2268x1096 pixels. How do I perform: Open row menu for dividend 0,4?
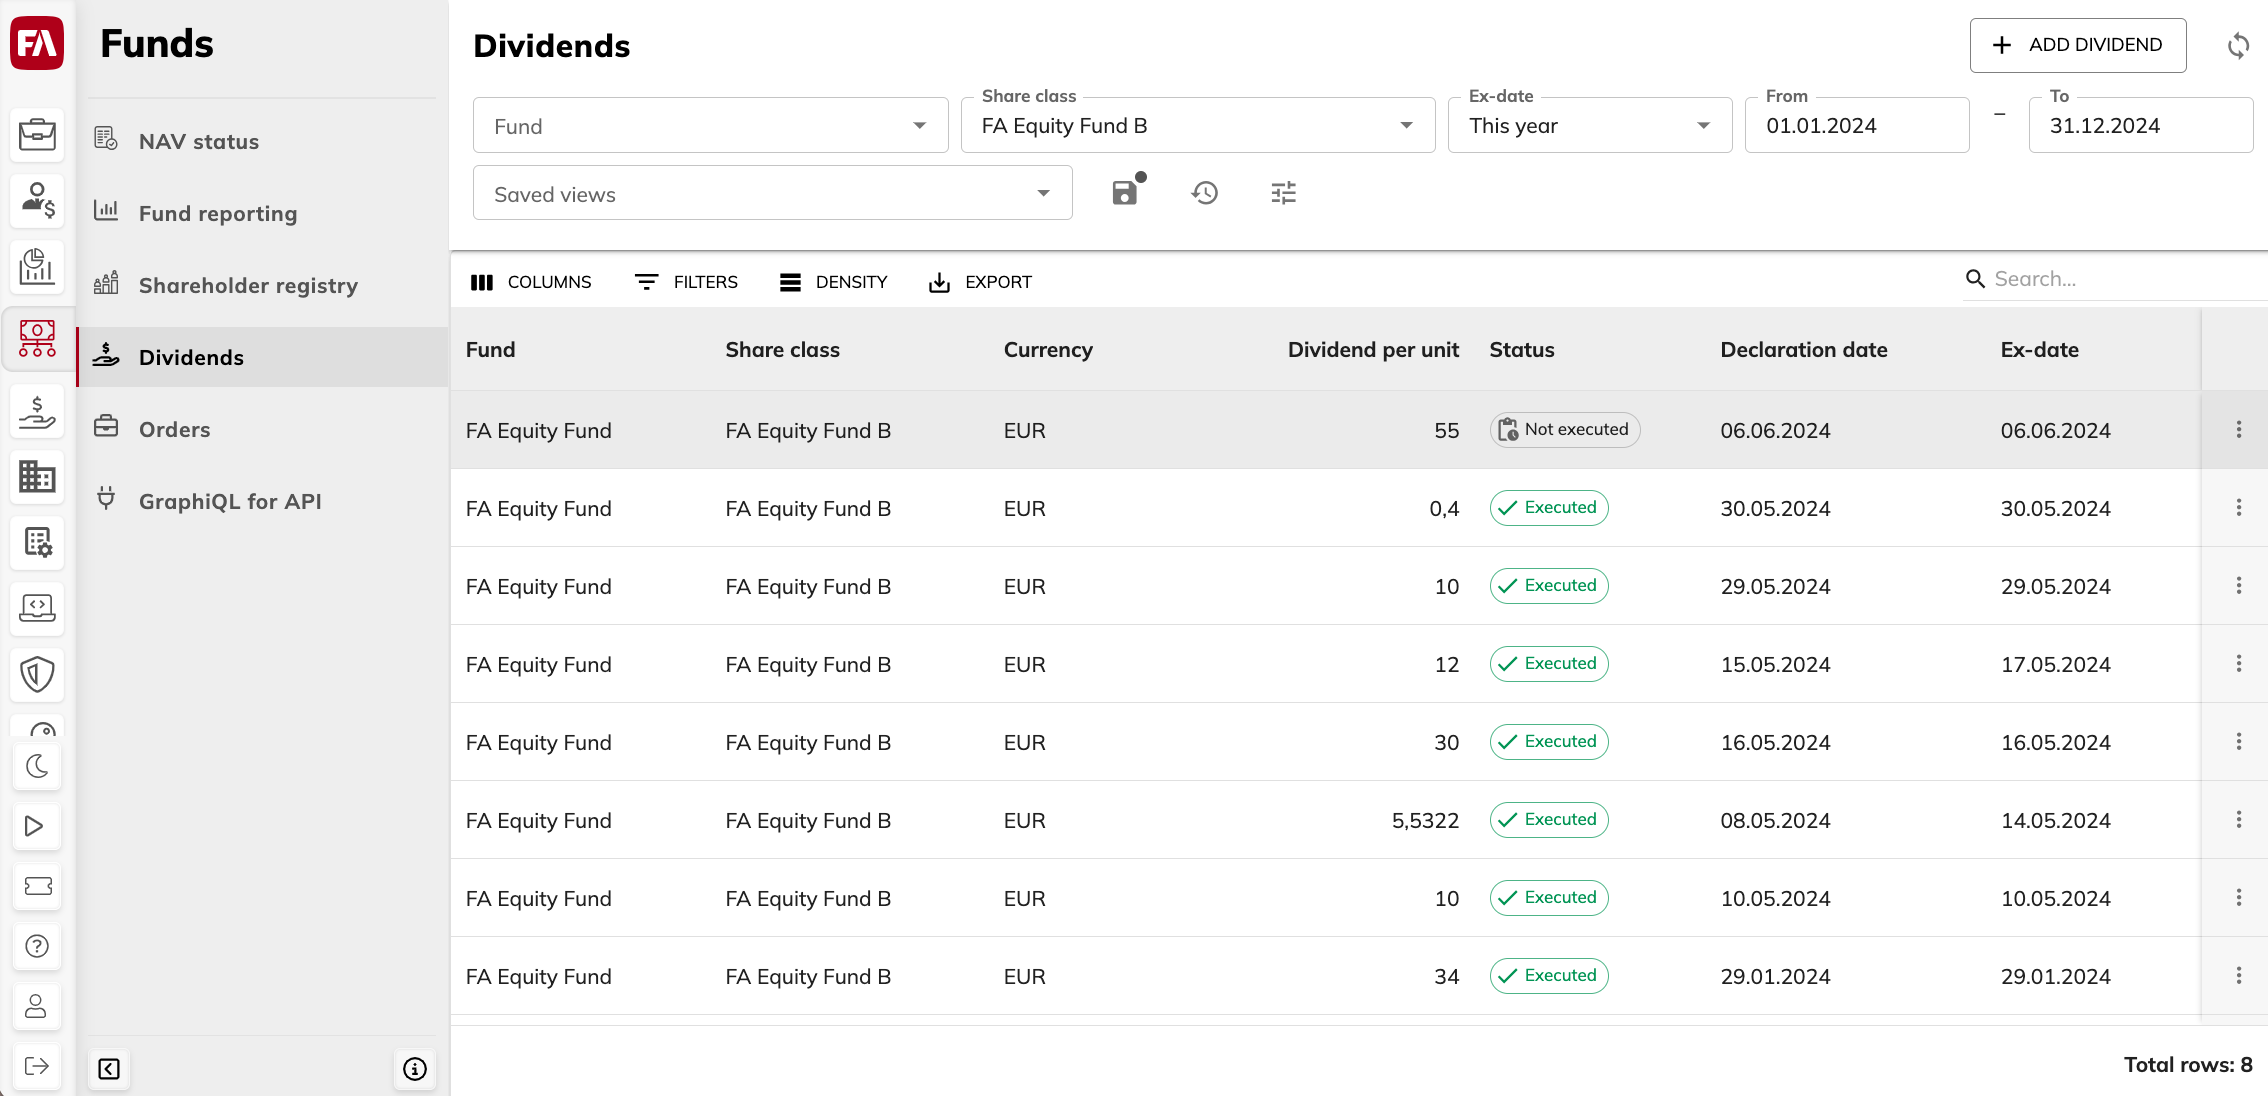click(x=2238, y=508)
